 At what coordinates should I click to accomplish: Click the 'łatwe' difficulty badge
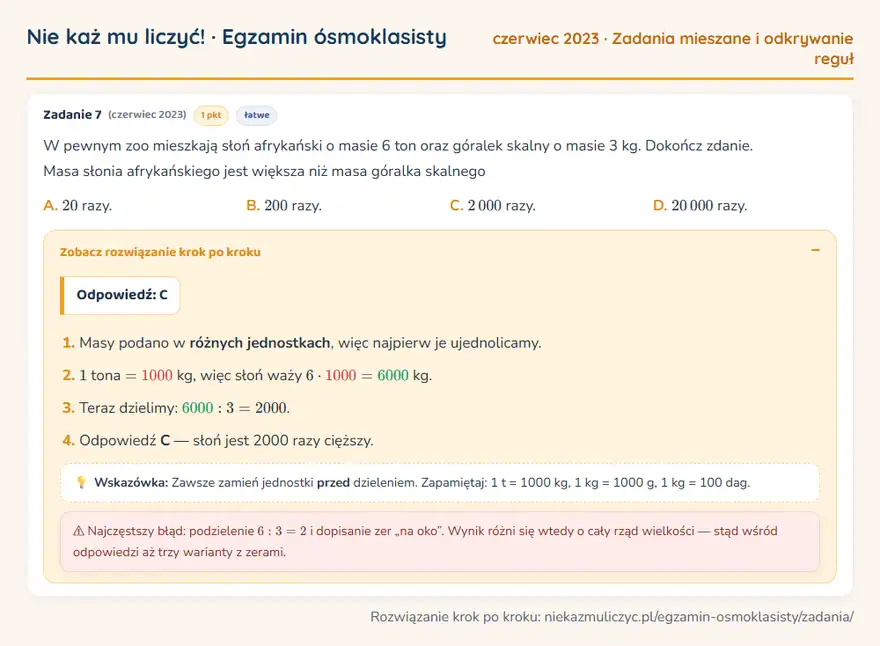tap(256, 115)
